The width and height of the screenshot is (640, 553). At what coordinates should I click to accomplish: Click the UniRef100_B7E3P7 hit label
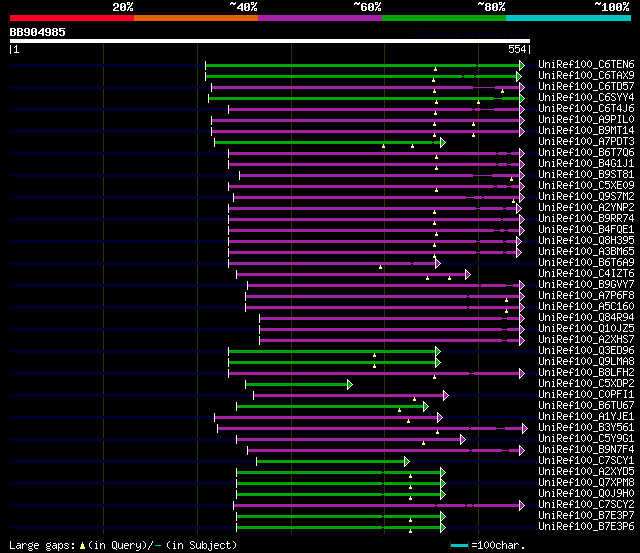(x=586, y=516)
